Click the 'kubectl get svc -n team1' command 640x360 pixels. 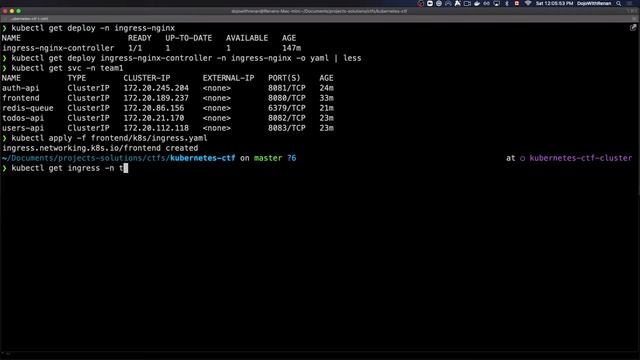coord(67,68)
